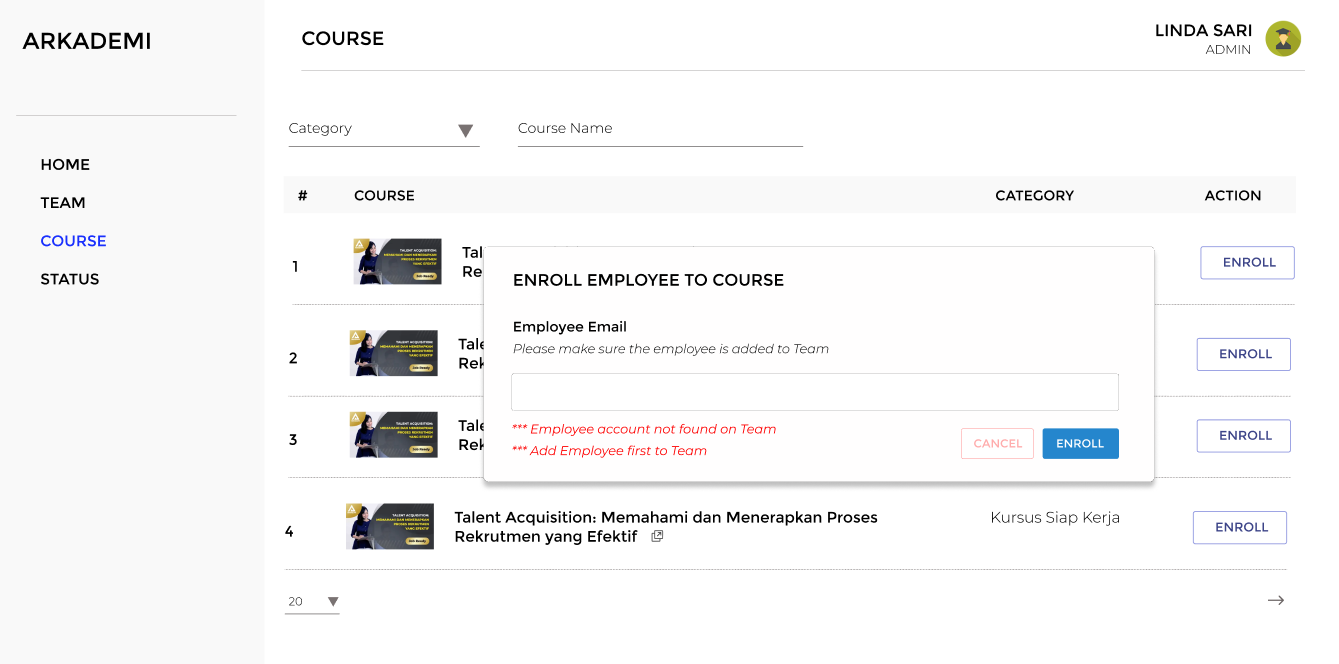Click the Course Name search field
This screenshot has width=1339, height=664.
pos(659,128)
